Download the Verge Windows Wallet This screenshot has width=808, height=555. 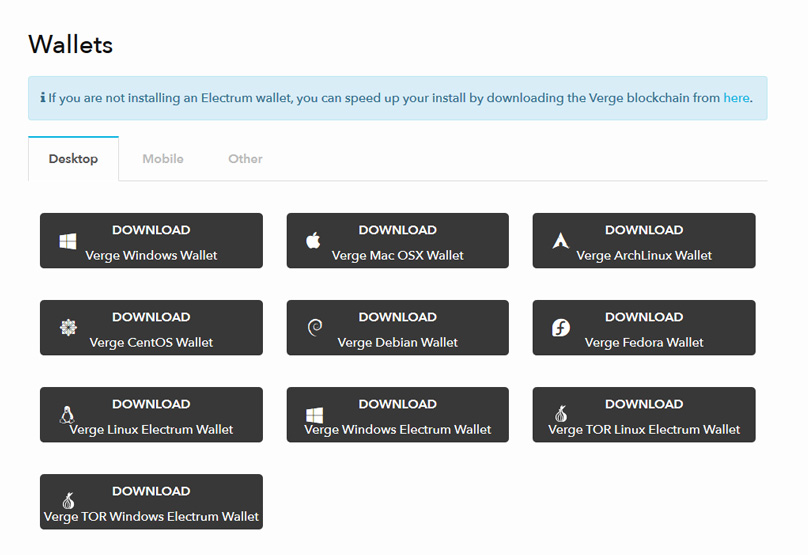pos(152,241)
